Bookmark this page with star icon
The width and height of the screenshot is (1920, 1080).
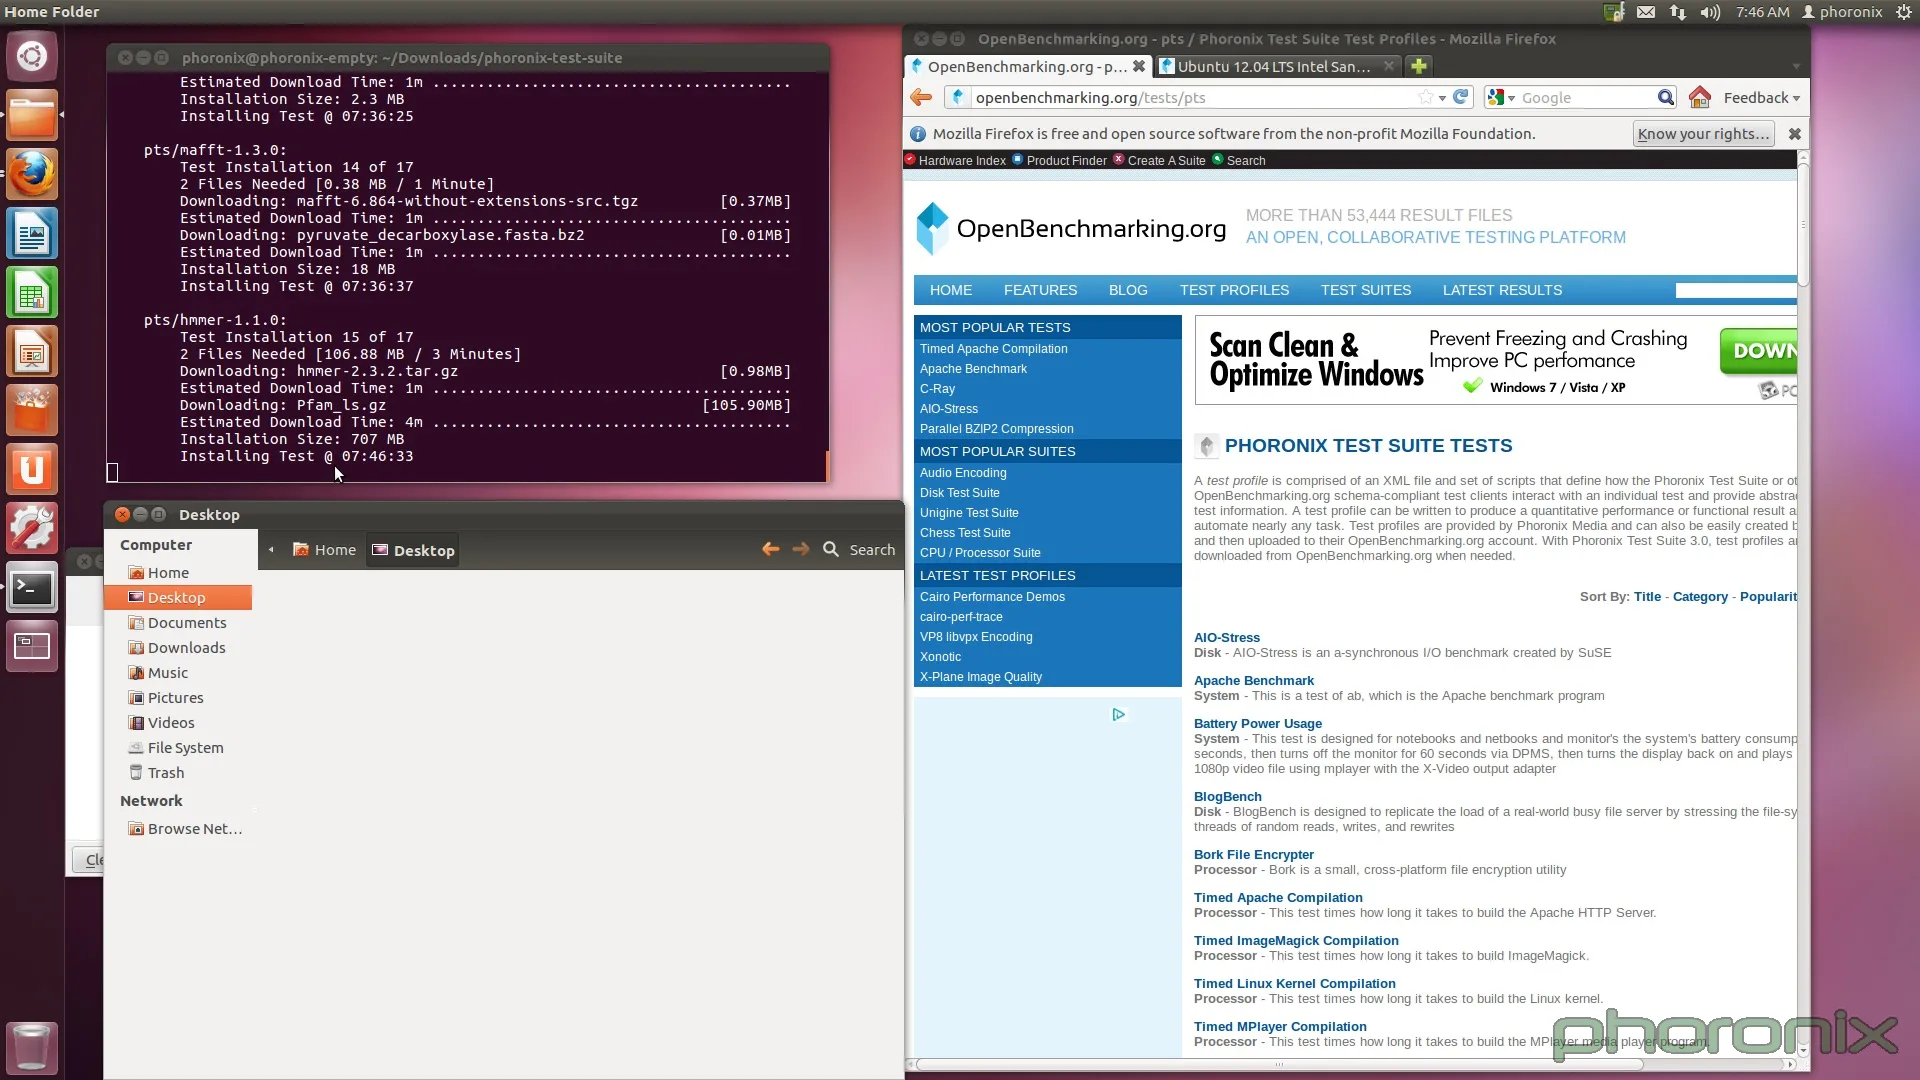[x=1425, y=97]
